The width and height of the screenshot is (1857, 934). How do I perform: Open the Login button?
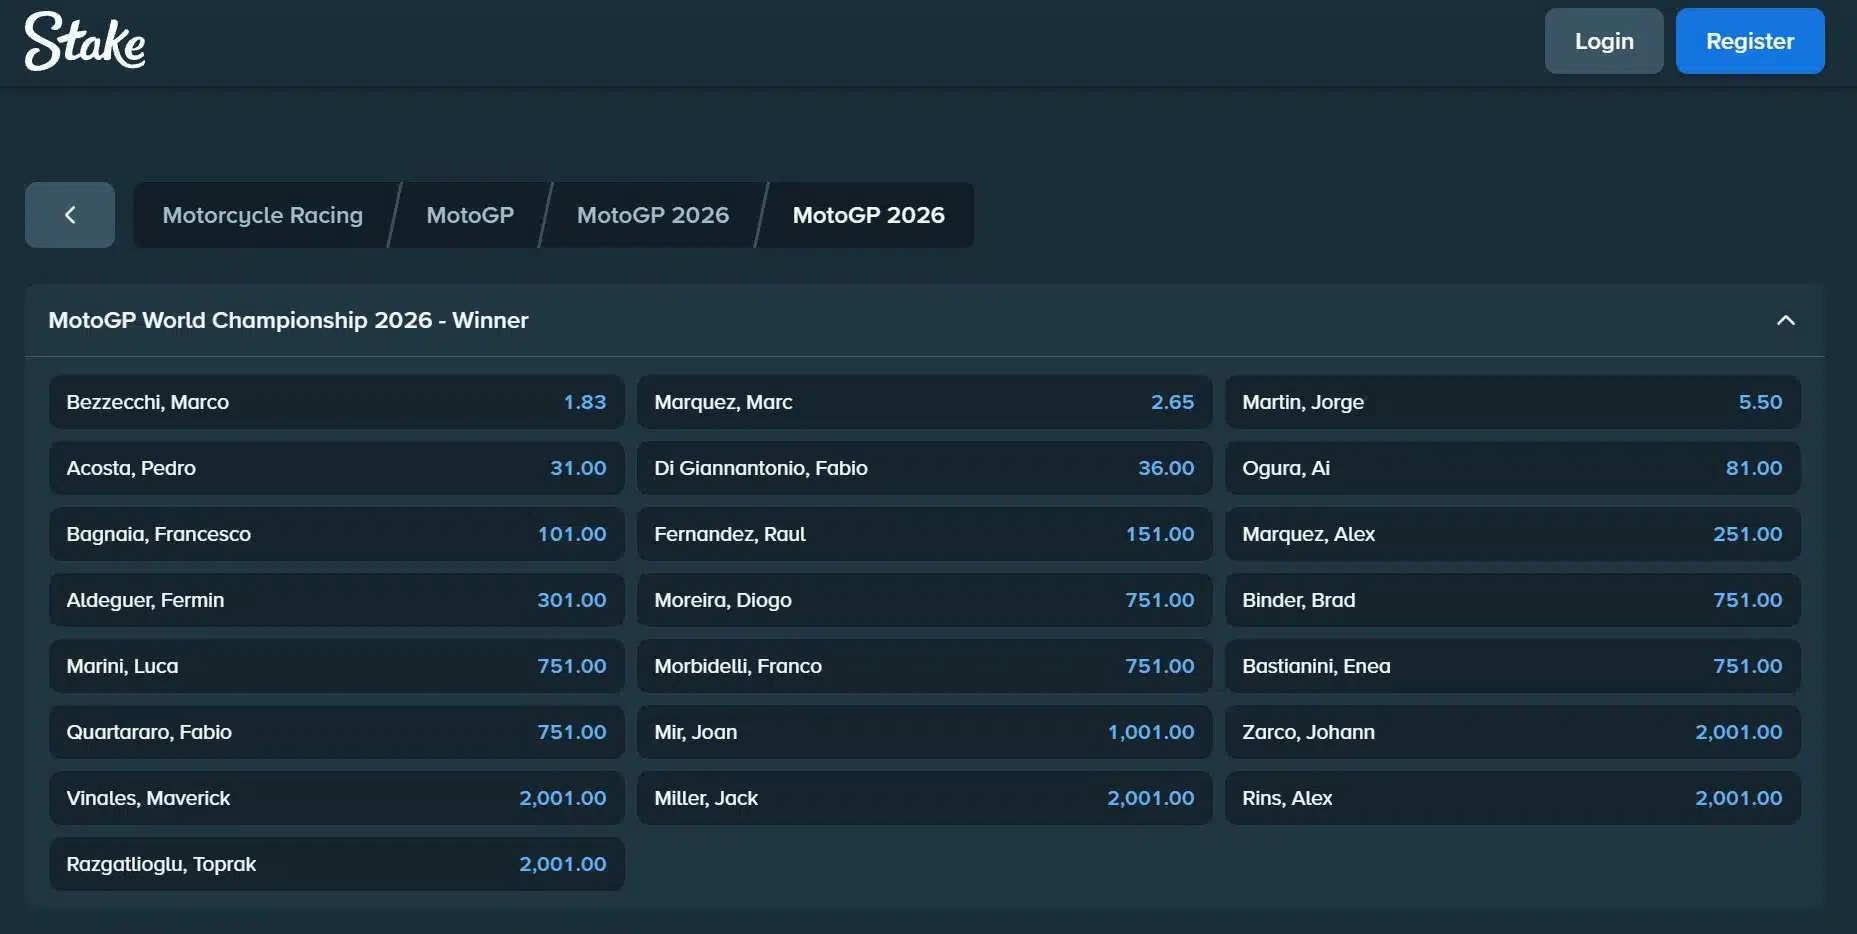point(1604,41)
